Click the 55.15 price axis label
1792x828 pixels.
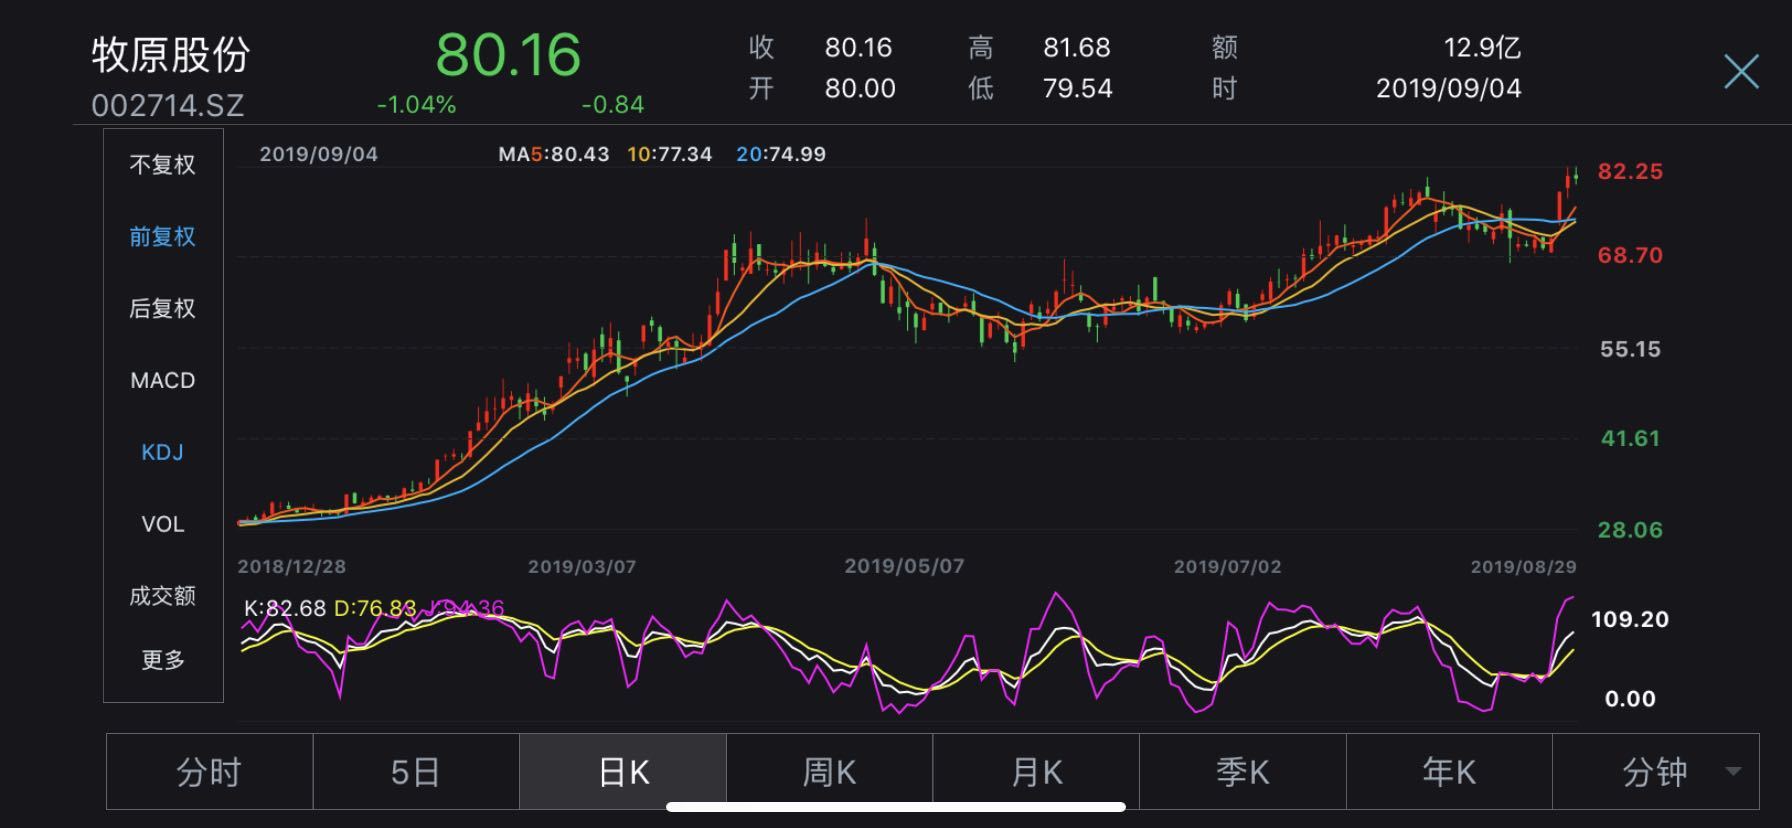[x=1630, y=350]
